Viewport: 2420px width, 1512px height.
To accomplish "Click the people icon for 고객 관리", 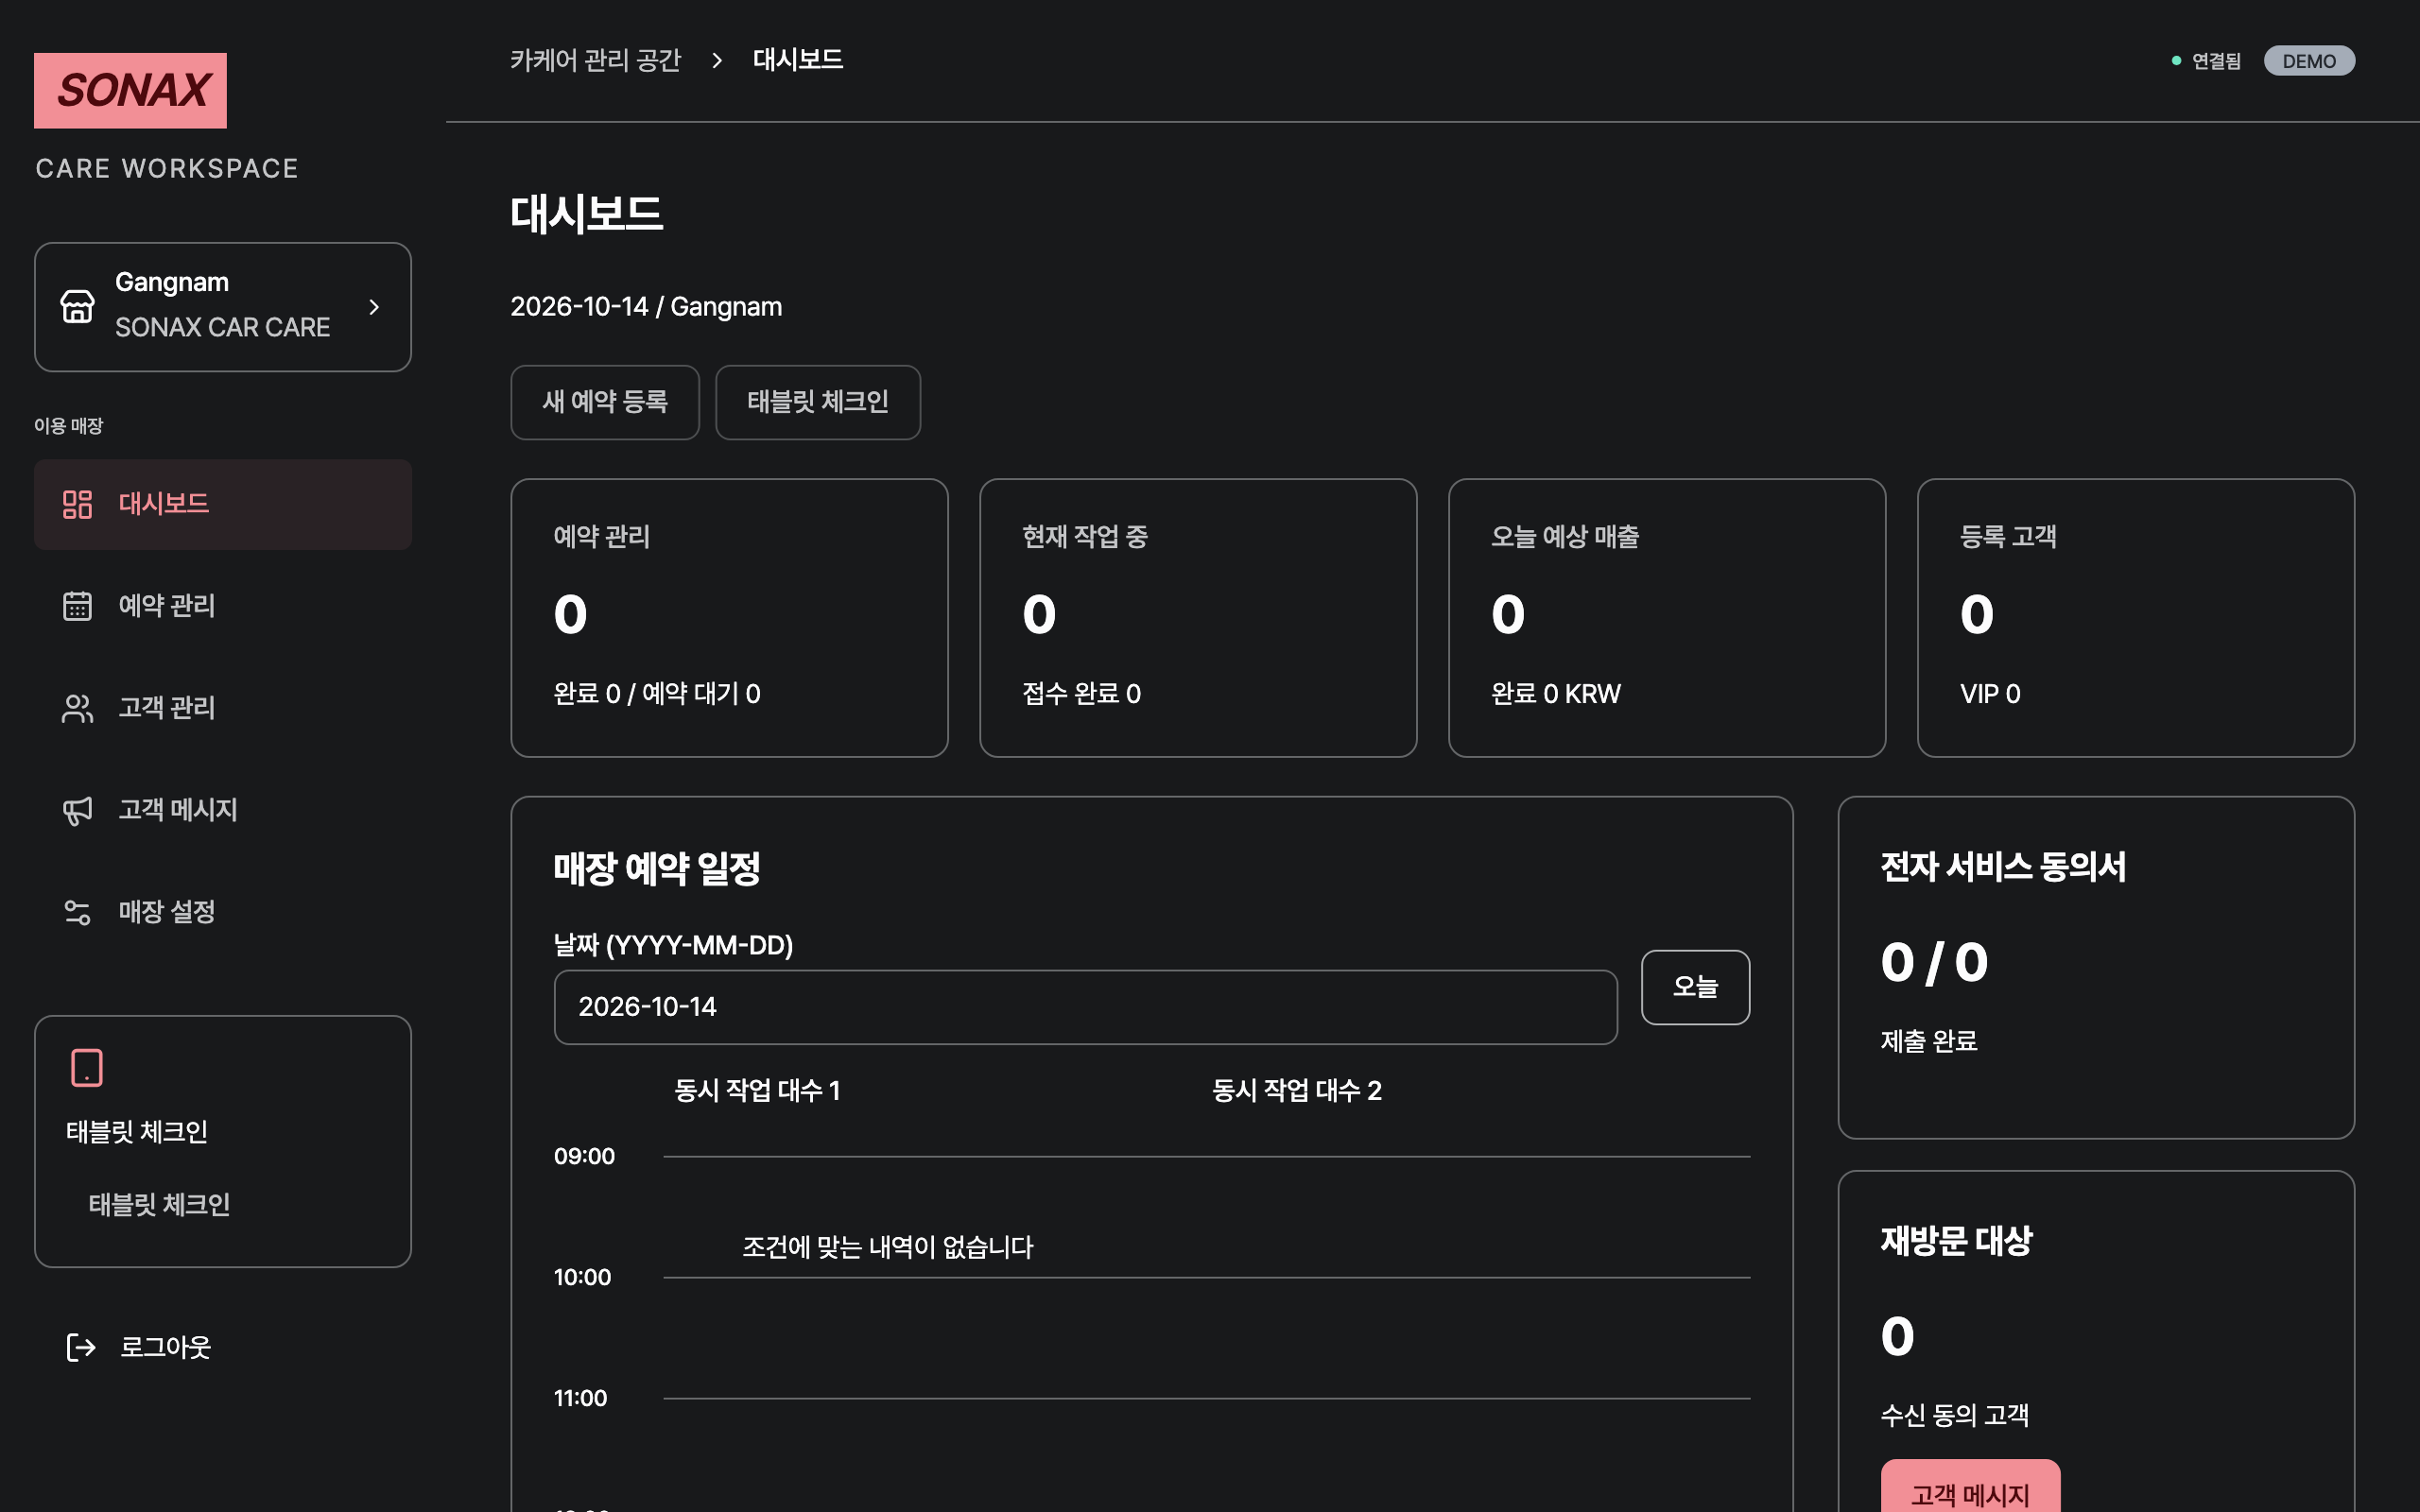I will (77, 708).
